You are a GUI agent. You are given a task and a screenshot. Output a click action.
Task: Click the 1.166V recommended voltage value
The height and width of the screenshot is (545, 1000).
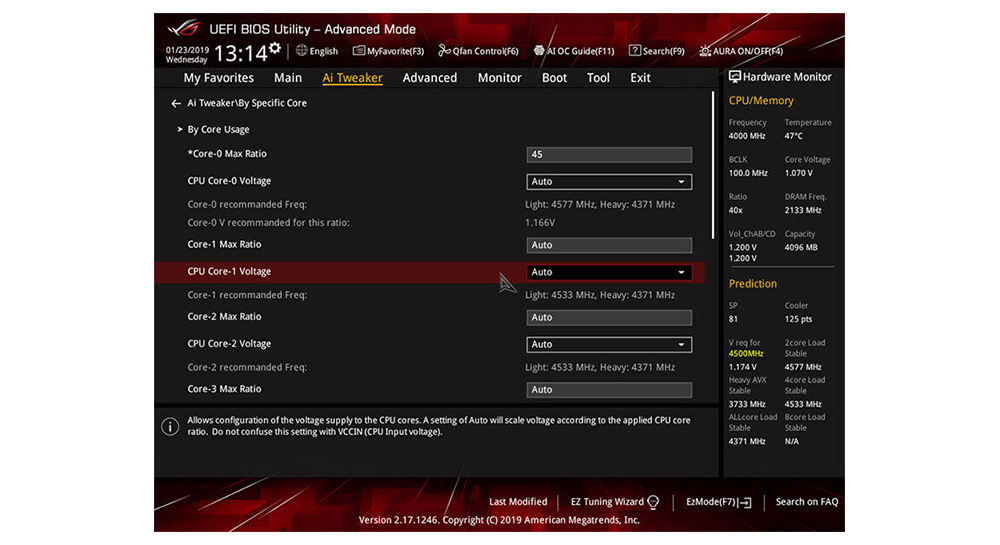[x=540, y=223]
